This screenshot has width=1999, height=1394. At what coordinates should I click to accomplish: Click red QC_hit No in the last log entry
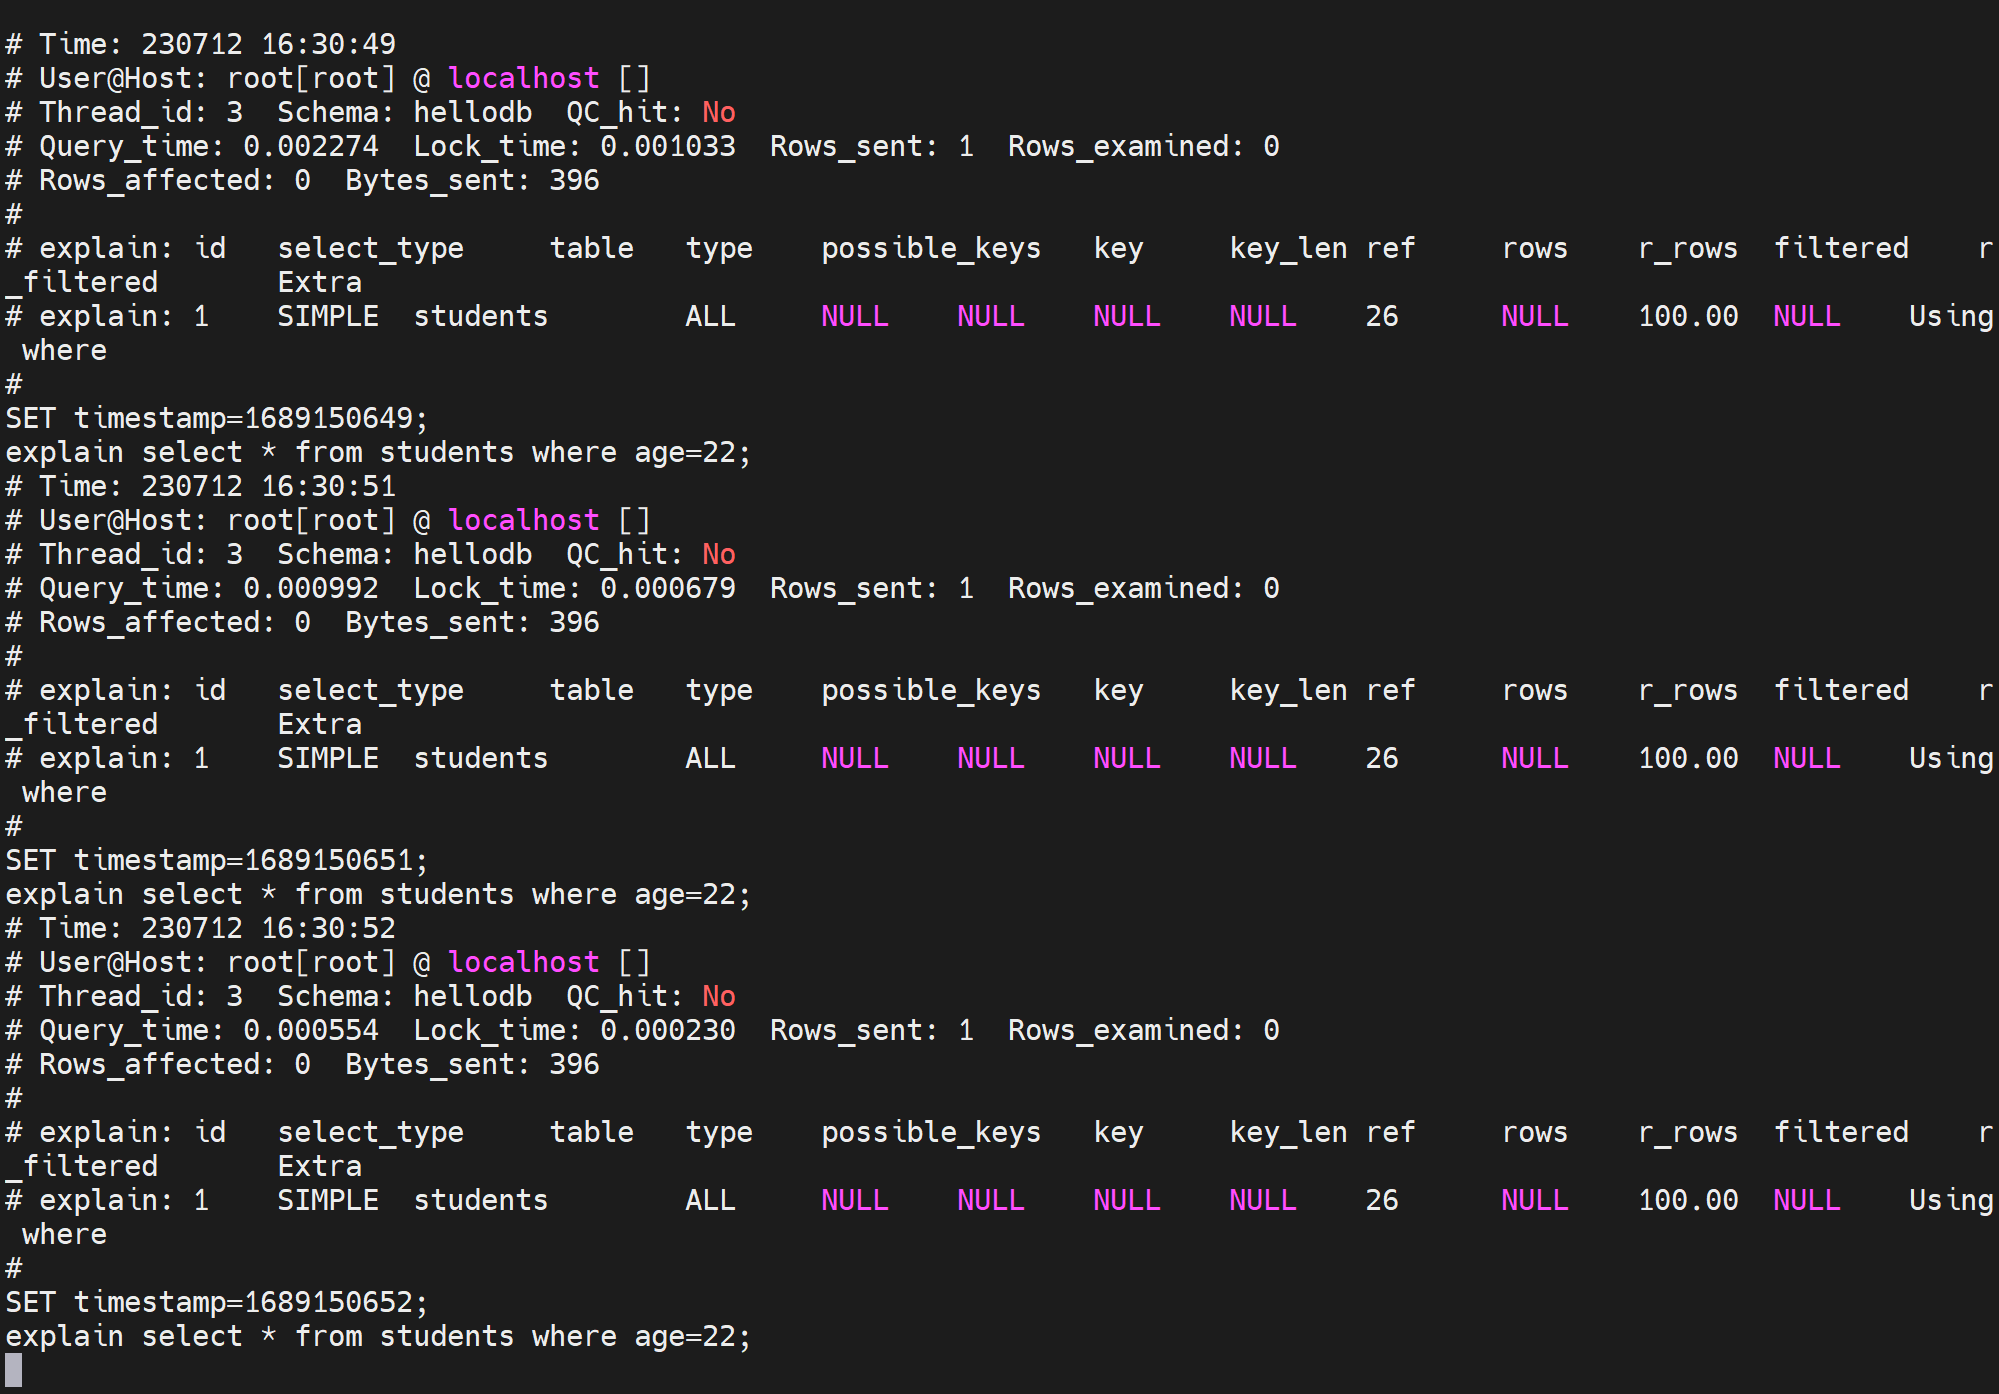click(x=718, y=996)
